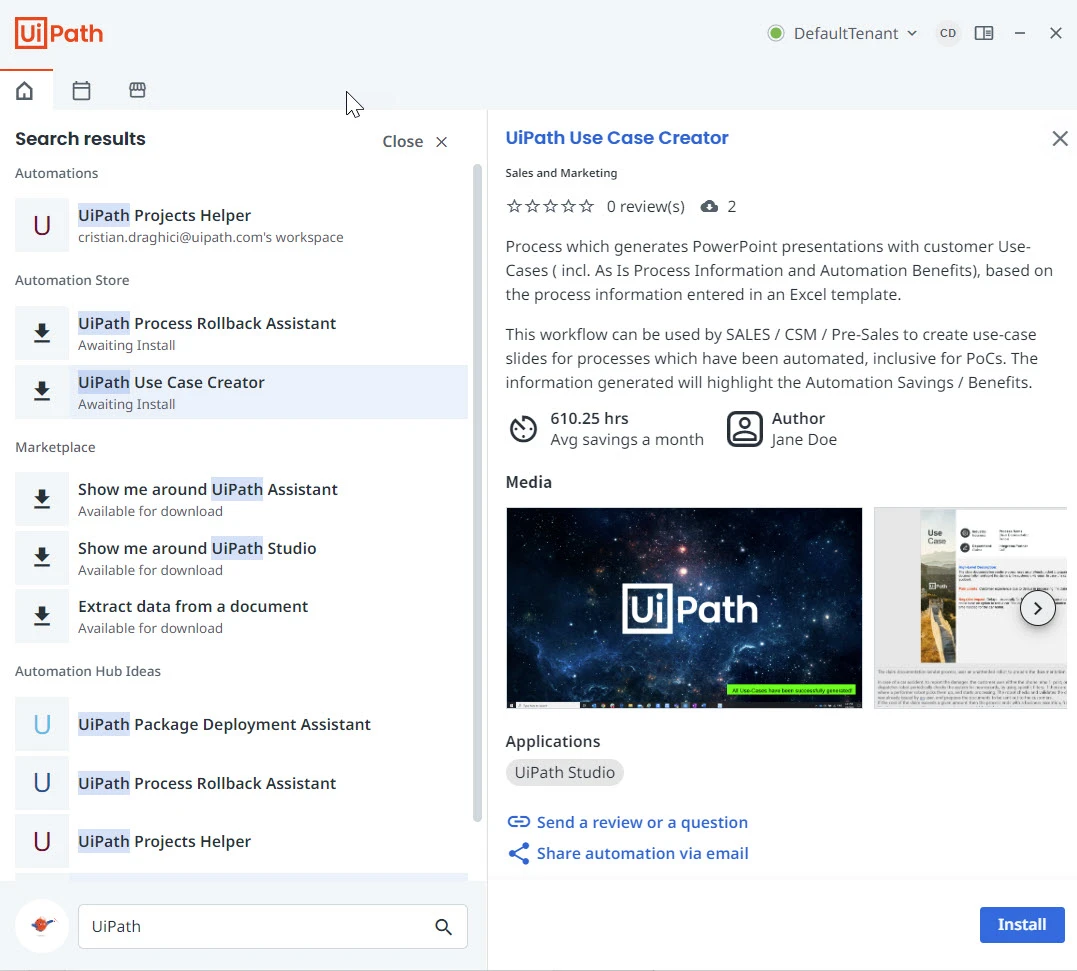Click the U icon of Projects Helper automation
Image resolution: width=1077 pixels, height=971 pixels.
42,225
